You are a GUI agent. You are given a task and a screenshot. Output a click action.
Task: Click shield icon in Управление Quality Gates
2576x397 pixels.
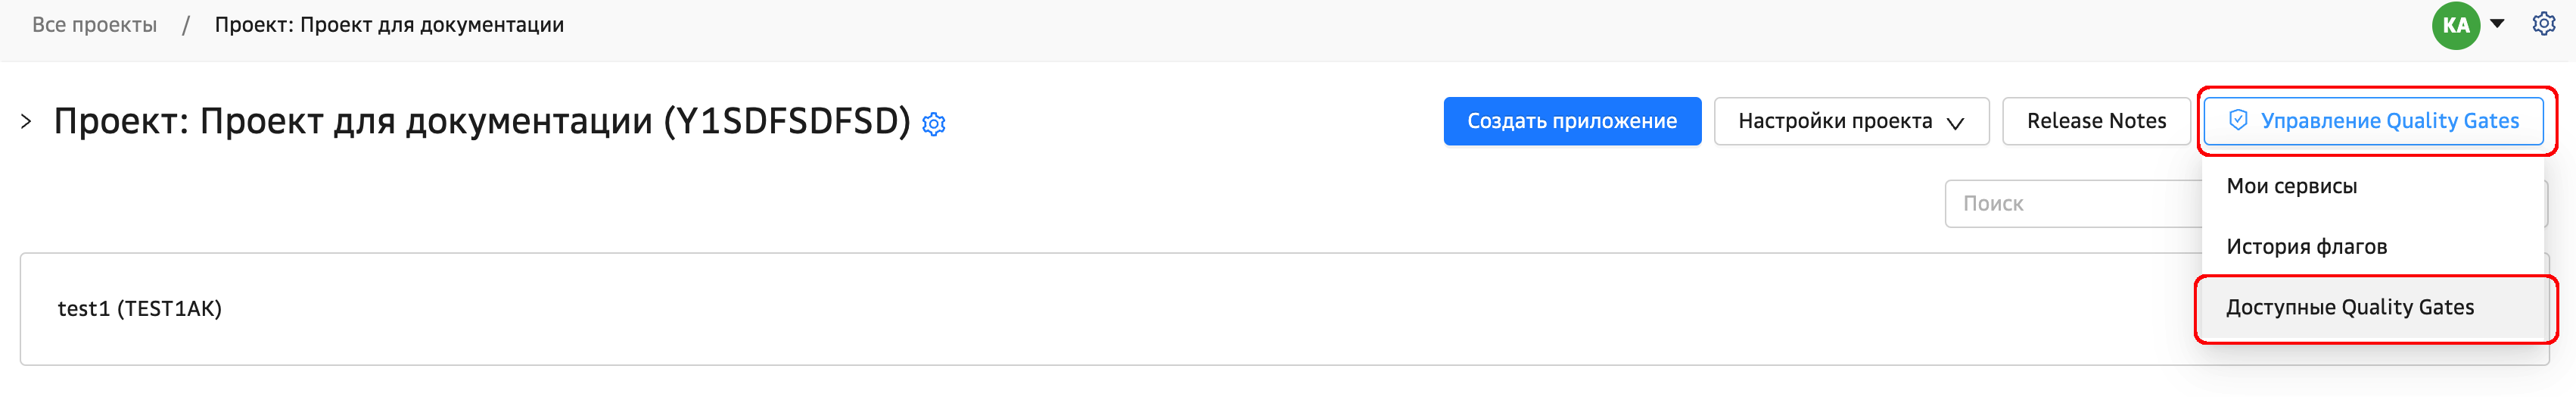[2238, 121]
